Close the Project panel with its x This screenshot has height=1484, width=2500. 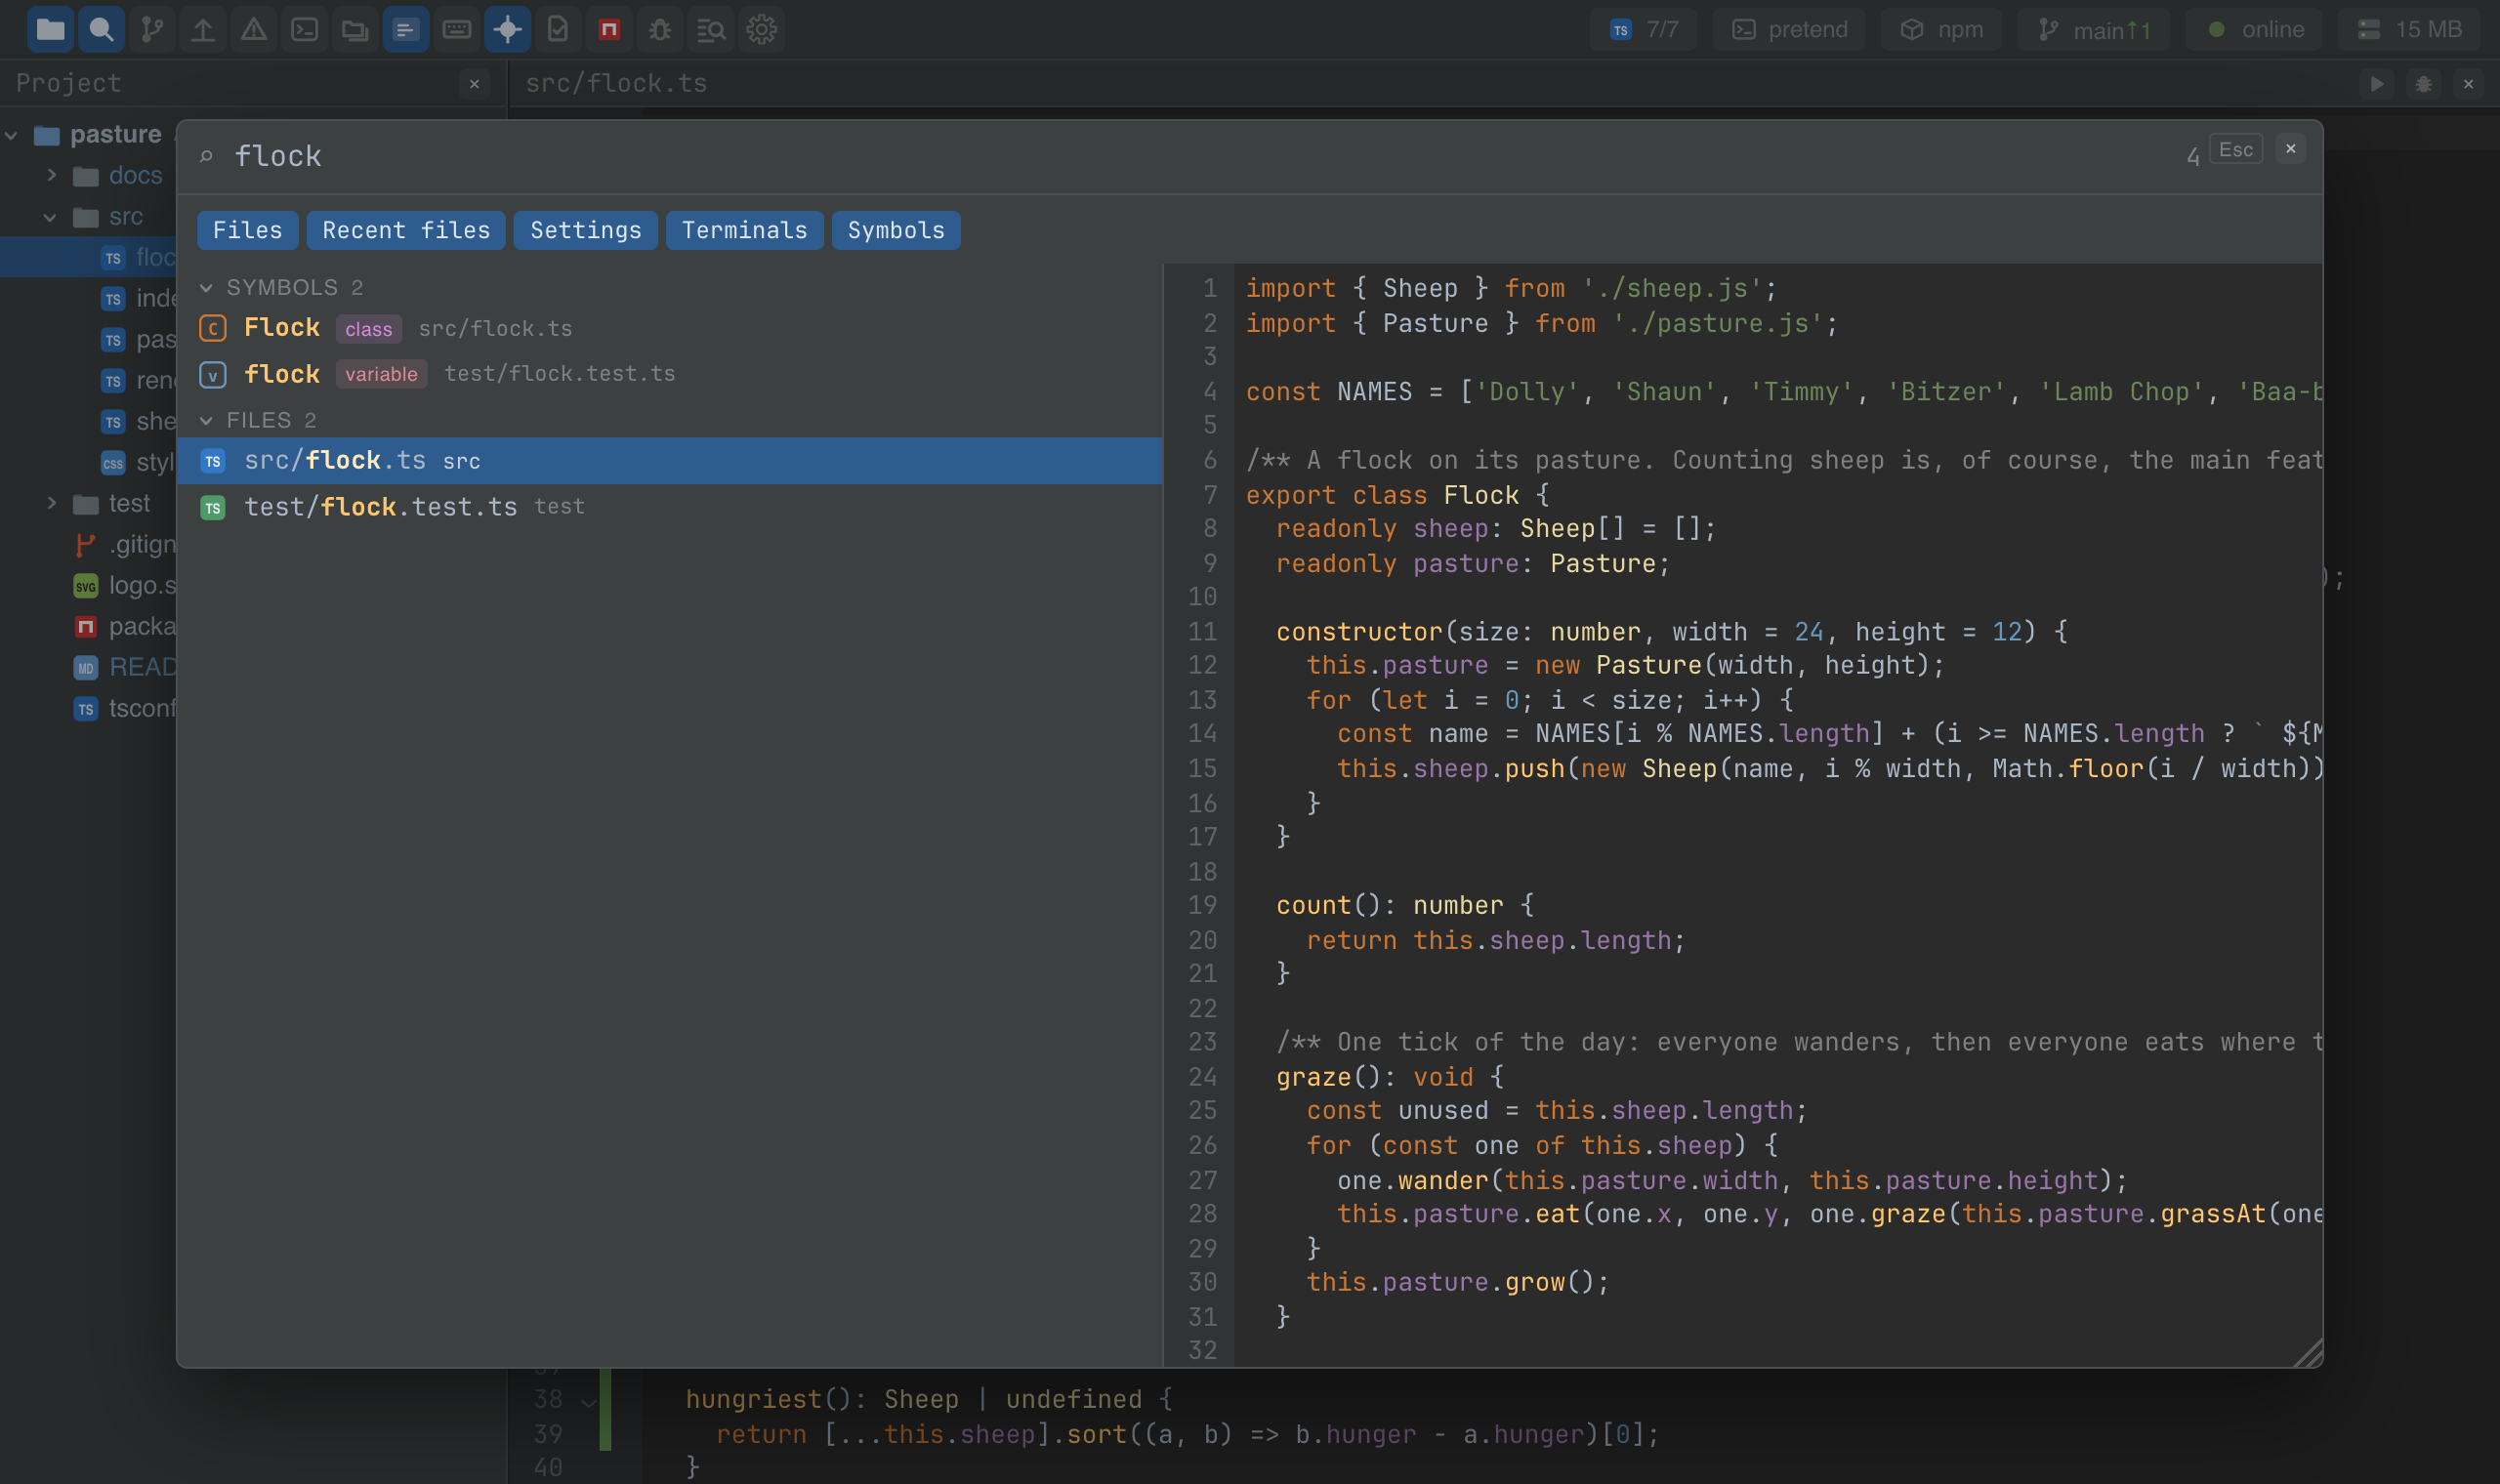click(x=475, y=84)
